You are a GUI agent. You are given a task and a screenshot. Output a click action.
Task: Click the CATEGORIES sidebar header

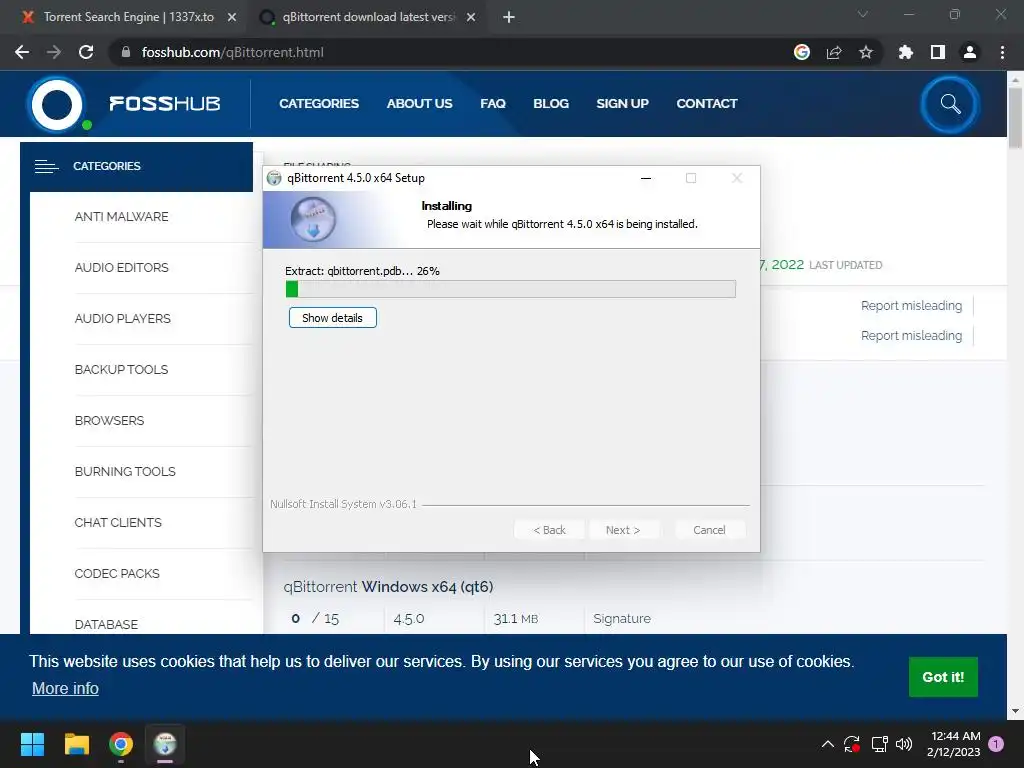136,167
